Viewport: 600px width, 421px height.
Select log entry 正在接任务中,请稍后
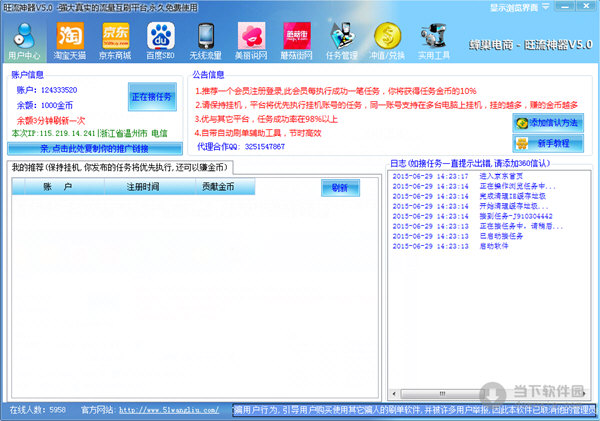pos(478,226)
